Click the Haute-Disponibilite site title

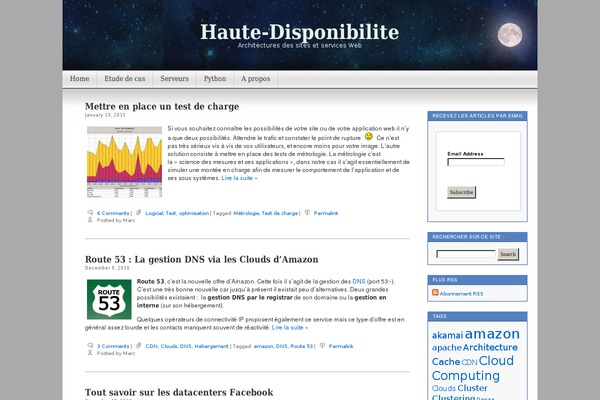pyautogui.click(x=299, y=32)
